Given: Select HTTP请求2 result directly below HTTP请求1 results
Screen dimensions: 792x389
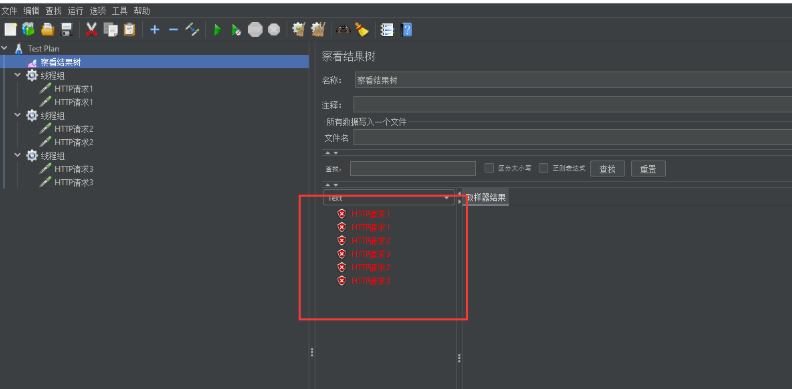Looking at the screenshot, I should click(x=371, y=240).
